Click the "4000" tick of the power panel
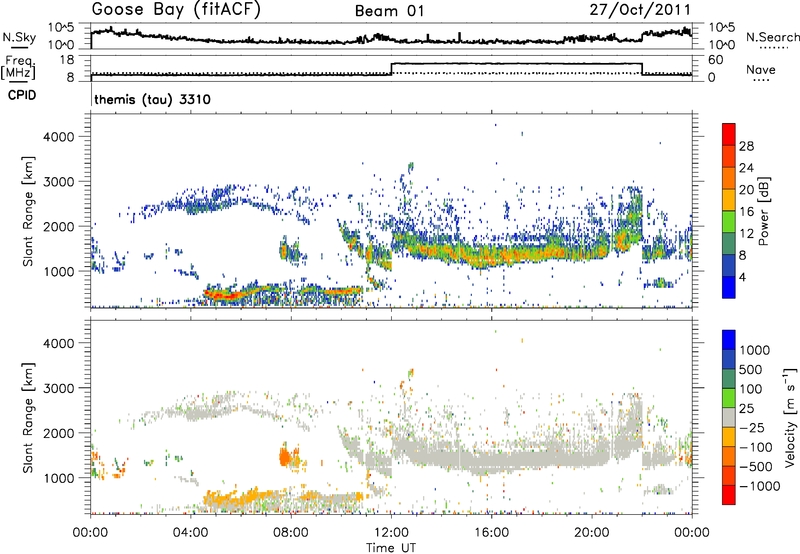The width and height of the screenshot is (800, 554). tap(58, 137)
